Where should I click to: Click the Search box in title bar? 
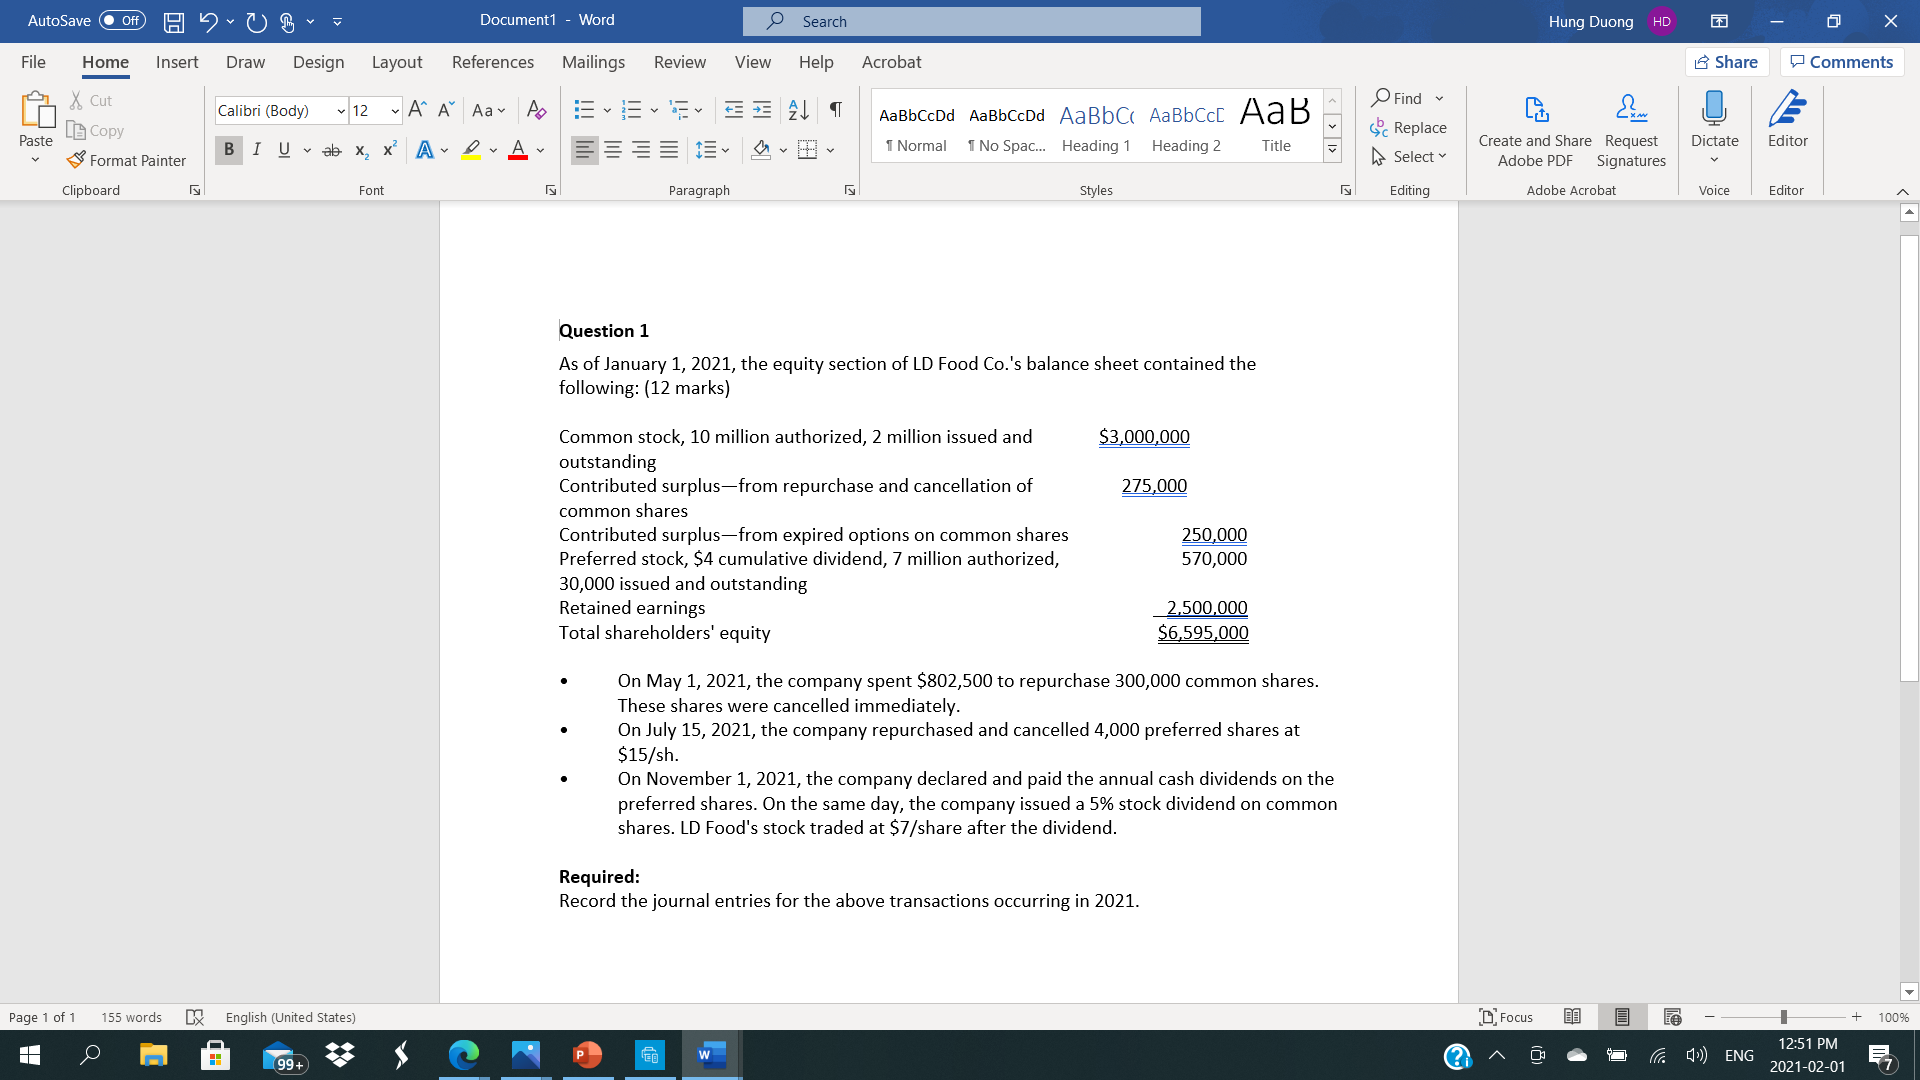click(x=971, y=21)
